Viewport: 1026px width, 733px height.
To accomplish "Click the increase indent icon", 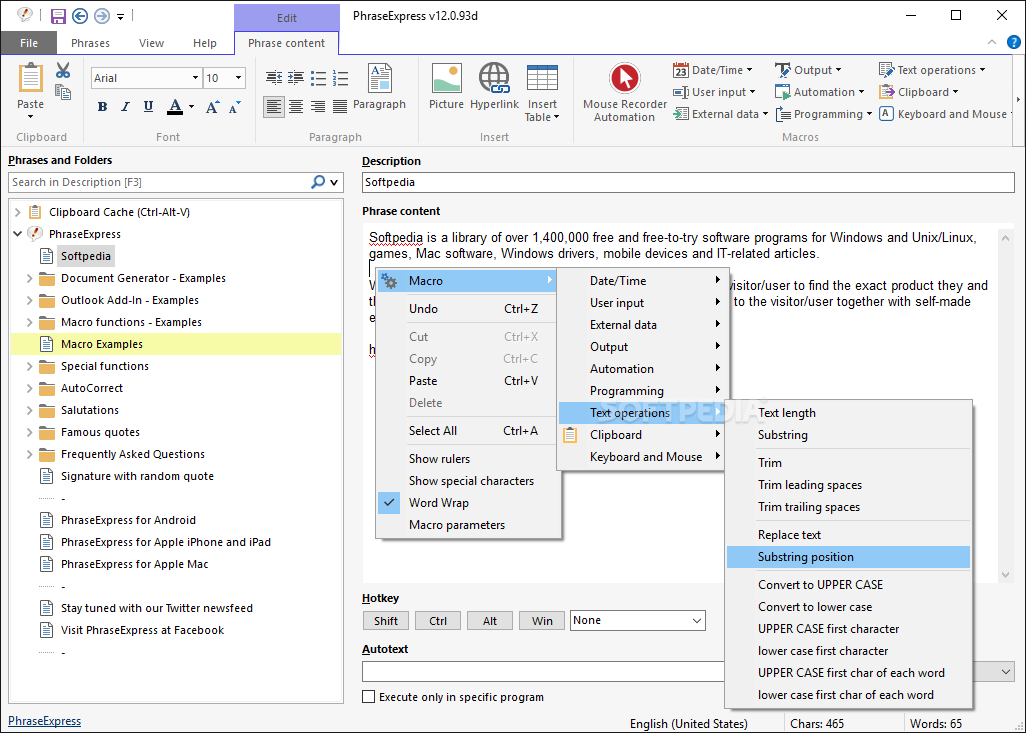I will tap(296, 78).
